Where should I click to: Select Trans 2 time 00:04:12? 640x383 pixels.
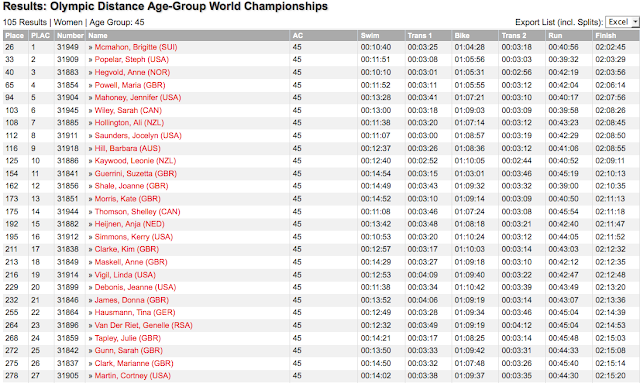[516, 325]
